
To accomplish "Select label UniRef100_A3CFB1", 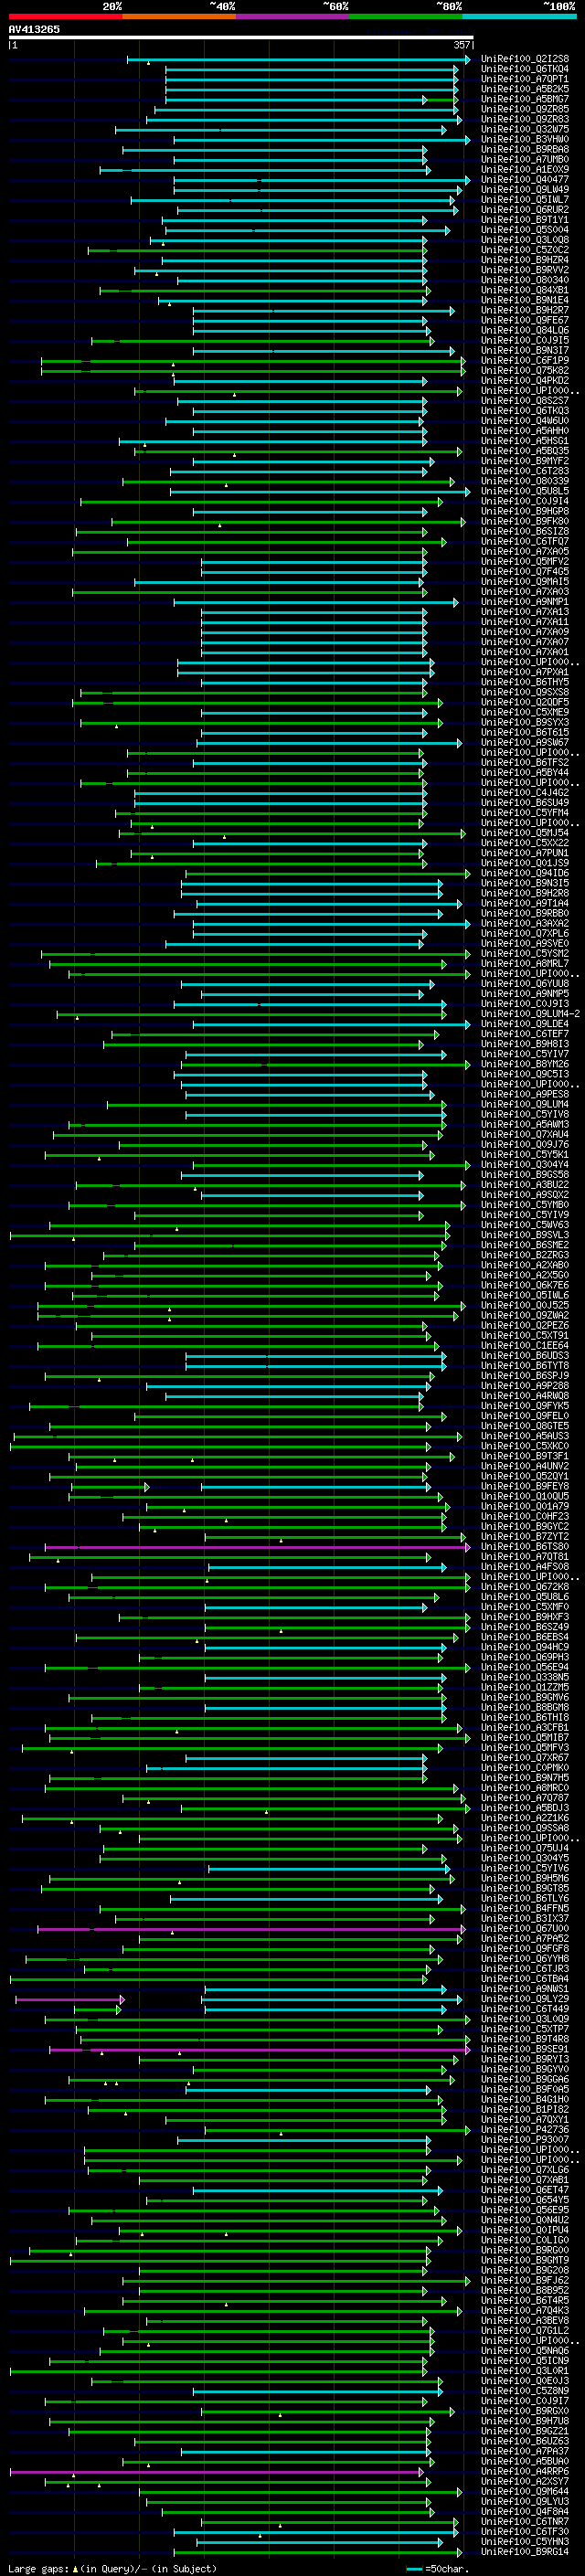I will click(x=525, y=1728).
